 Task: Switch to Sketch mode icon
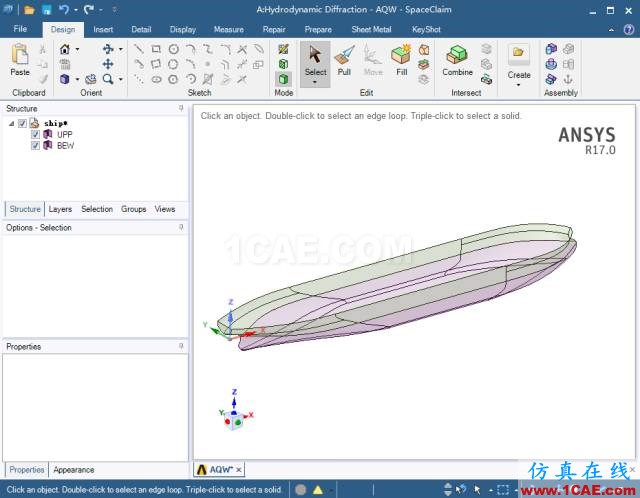coord(283,49)
